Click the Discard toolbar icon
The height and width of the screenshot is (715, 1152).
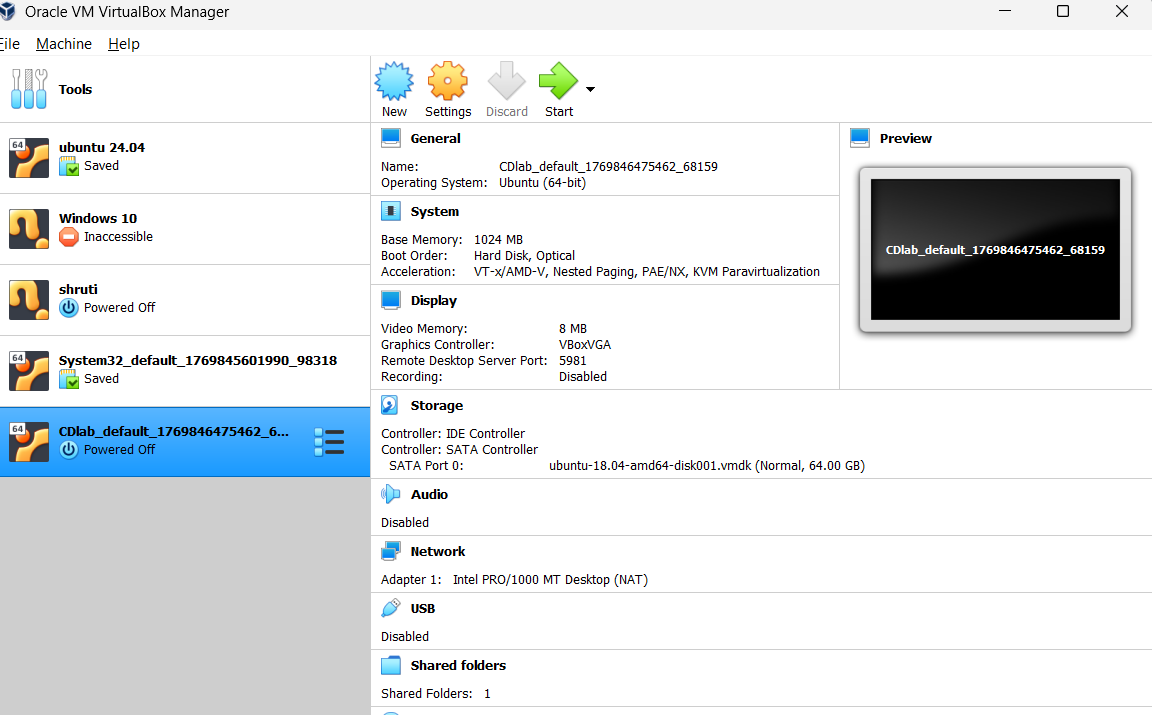[x=506, y=88]
